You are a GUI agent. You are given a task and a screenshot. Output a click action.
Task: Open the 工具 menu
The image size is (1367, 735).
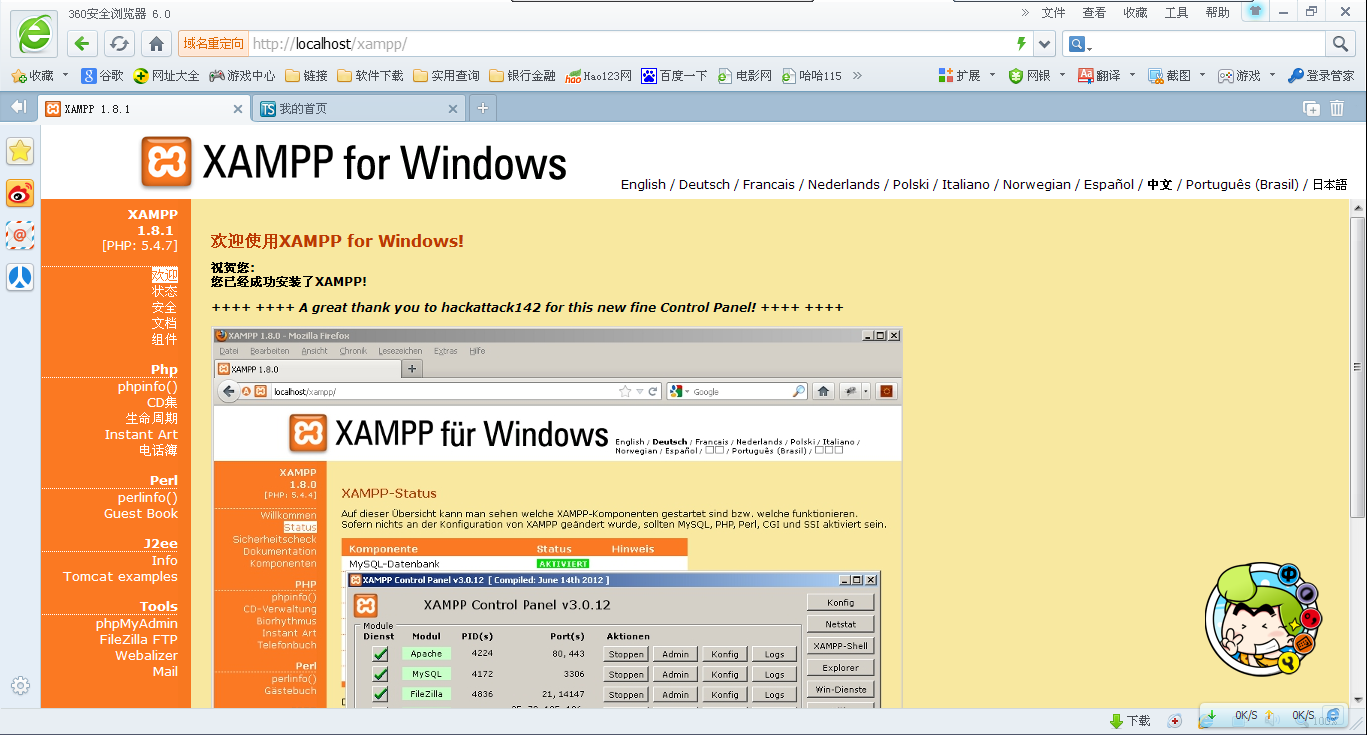click(1177, 12)
